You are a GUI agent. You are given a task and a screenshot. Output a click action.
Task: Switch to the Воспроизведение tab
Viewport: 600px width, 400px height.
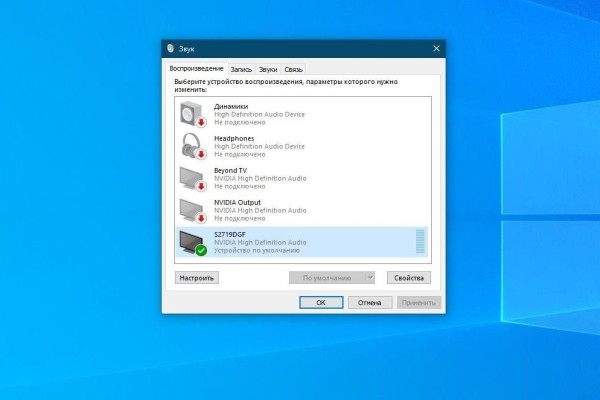tap(196, 69)
